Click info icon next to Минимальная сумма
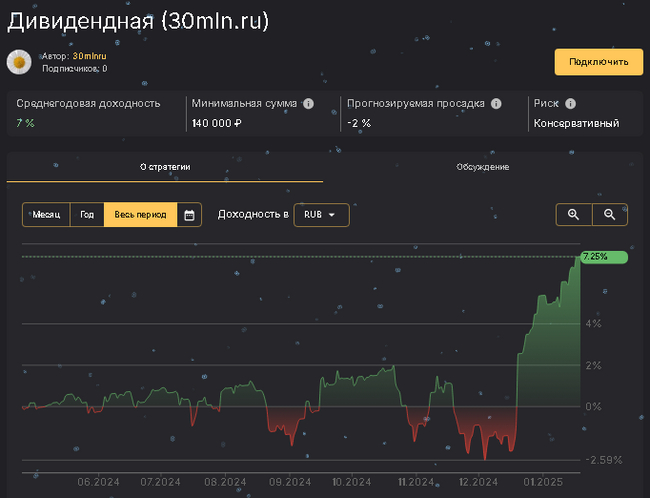The image size is (650, 498). pos(308,103)
